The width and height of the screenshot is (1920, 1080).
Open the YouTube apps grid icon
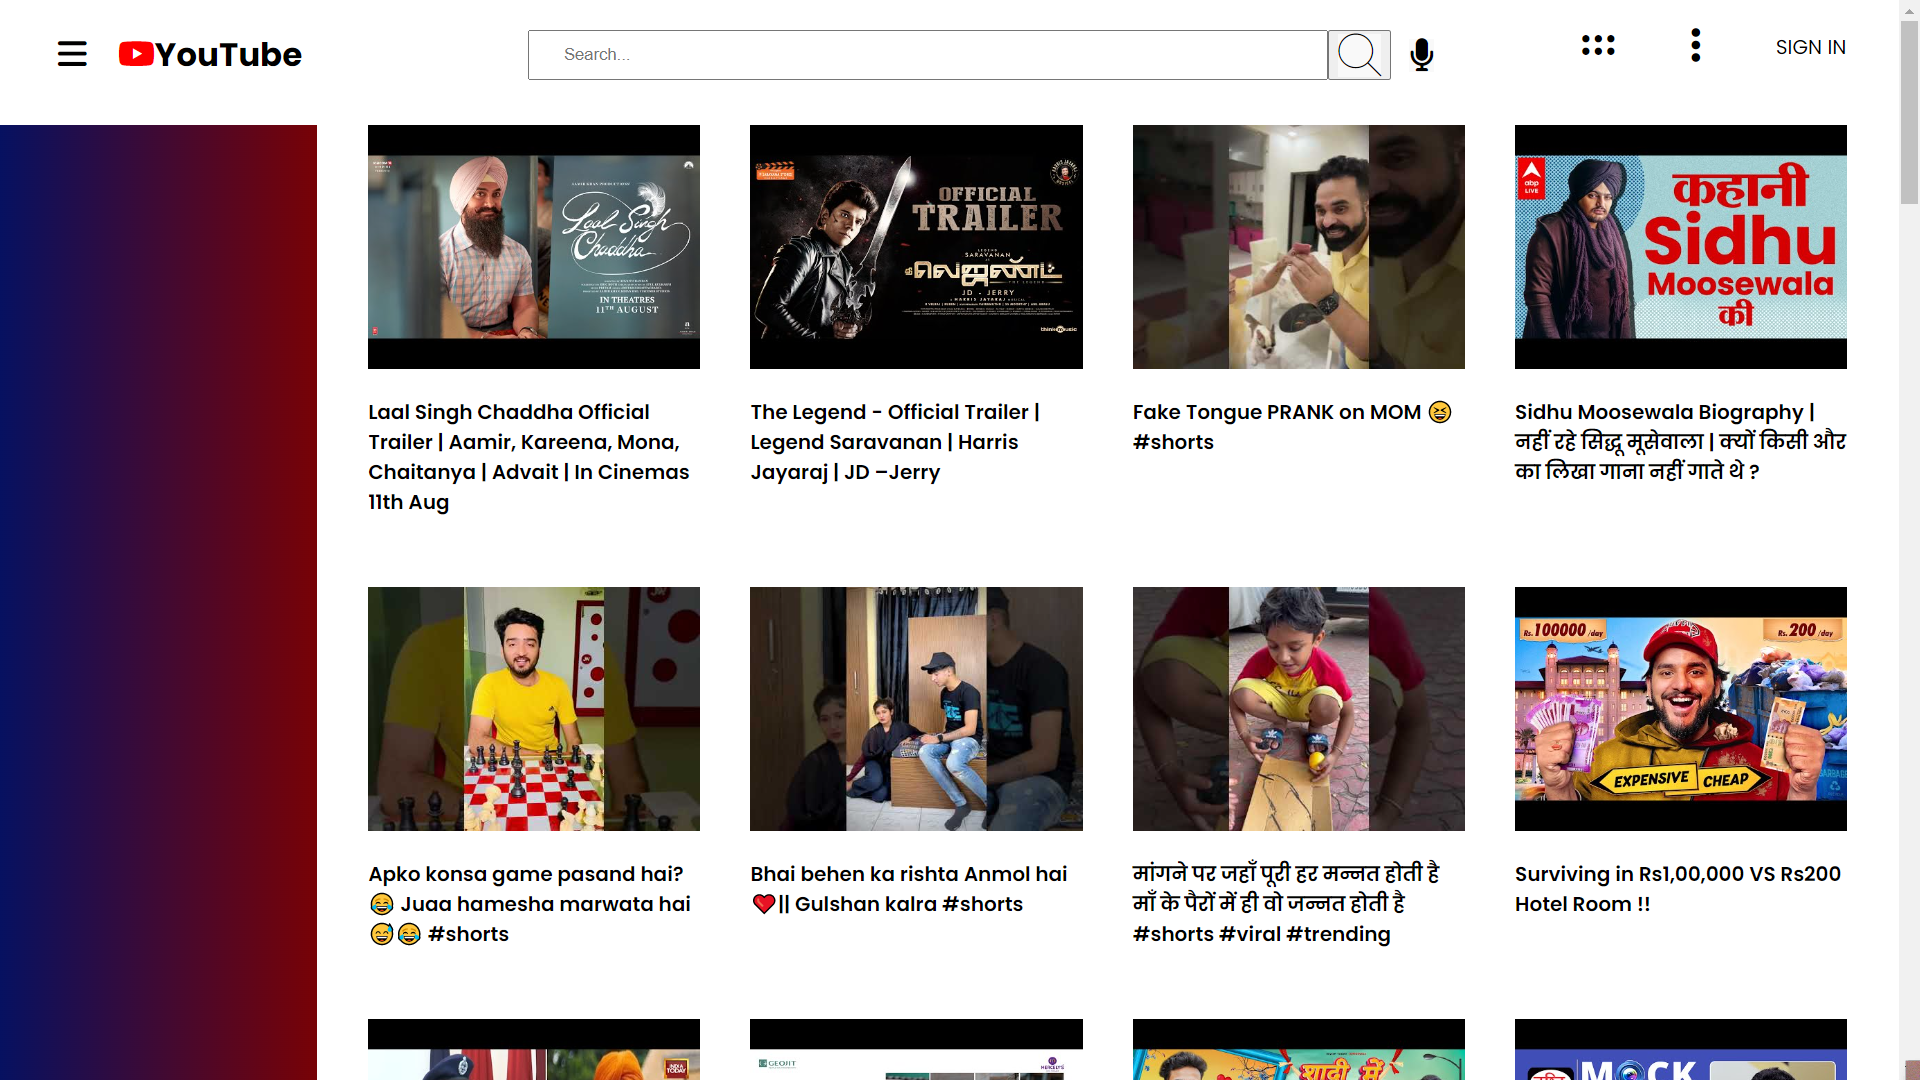click(1597, 46)
